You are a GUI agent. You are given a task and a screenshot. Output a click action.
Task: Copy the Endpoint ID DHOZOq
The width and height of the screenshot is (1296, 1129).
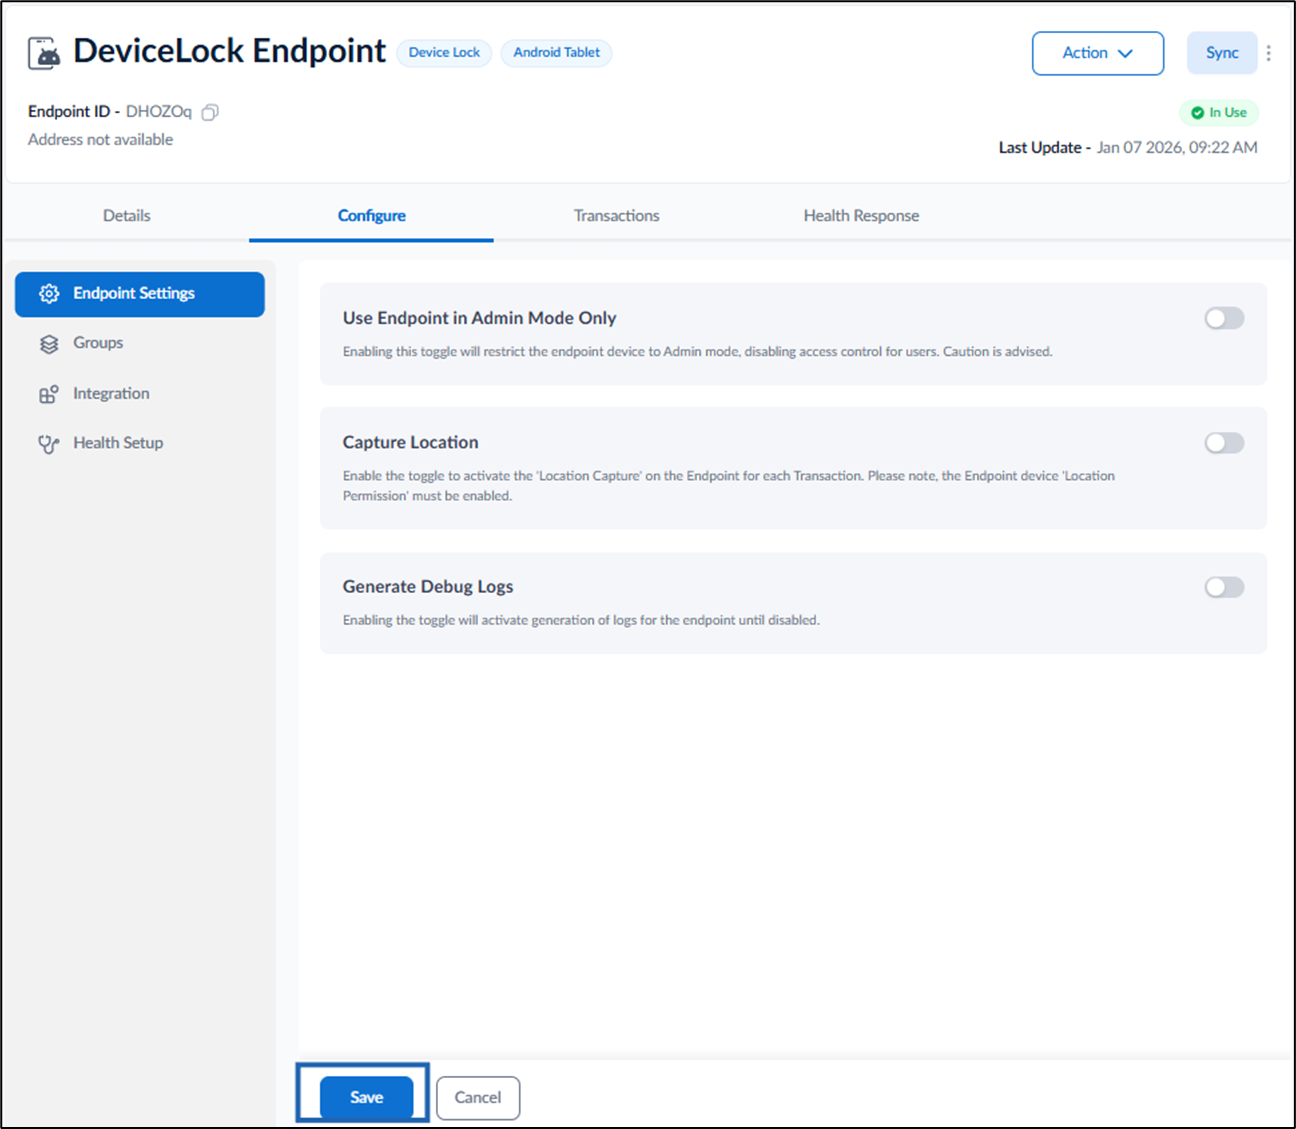(x=210, y=112)
